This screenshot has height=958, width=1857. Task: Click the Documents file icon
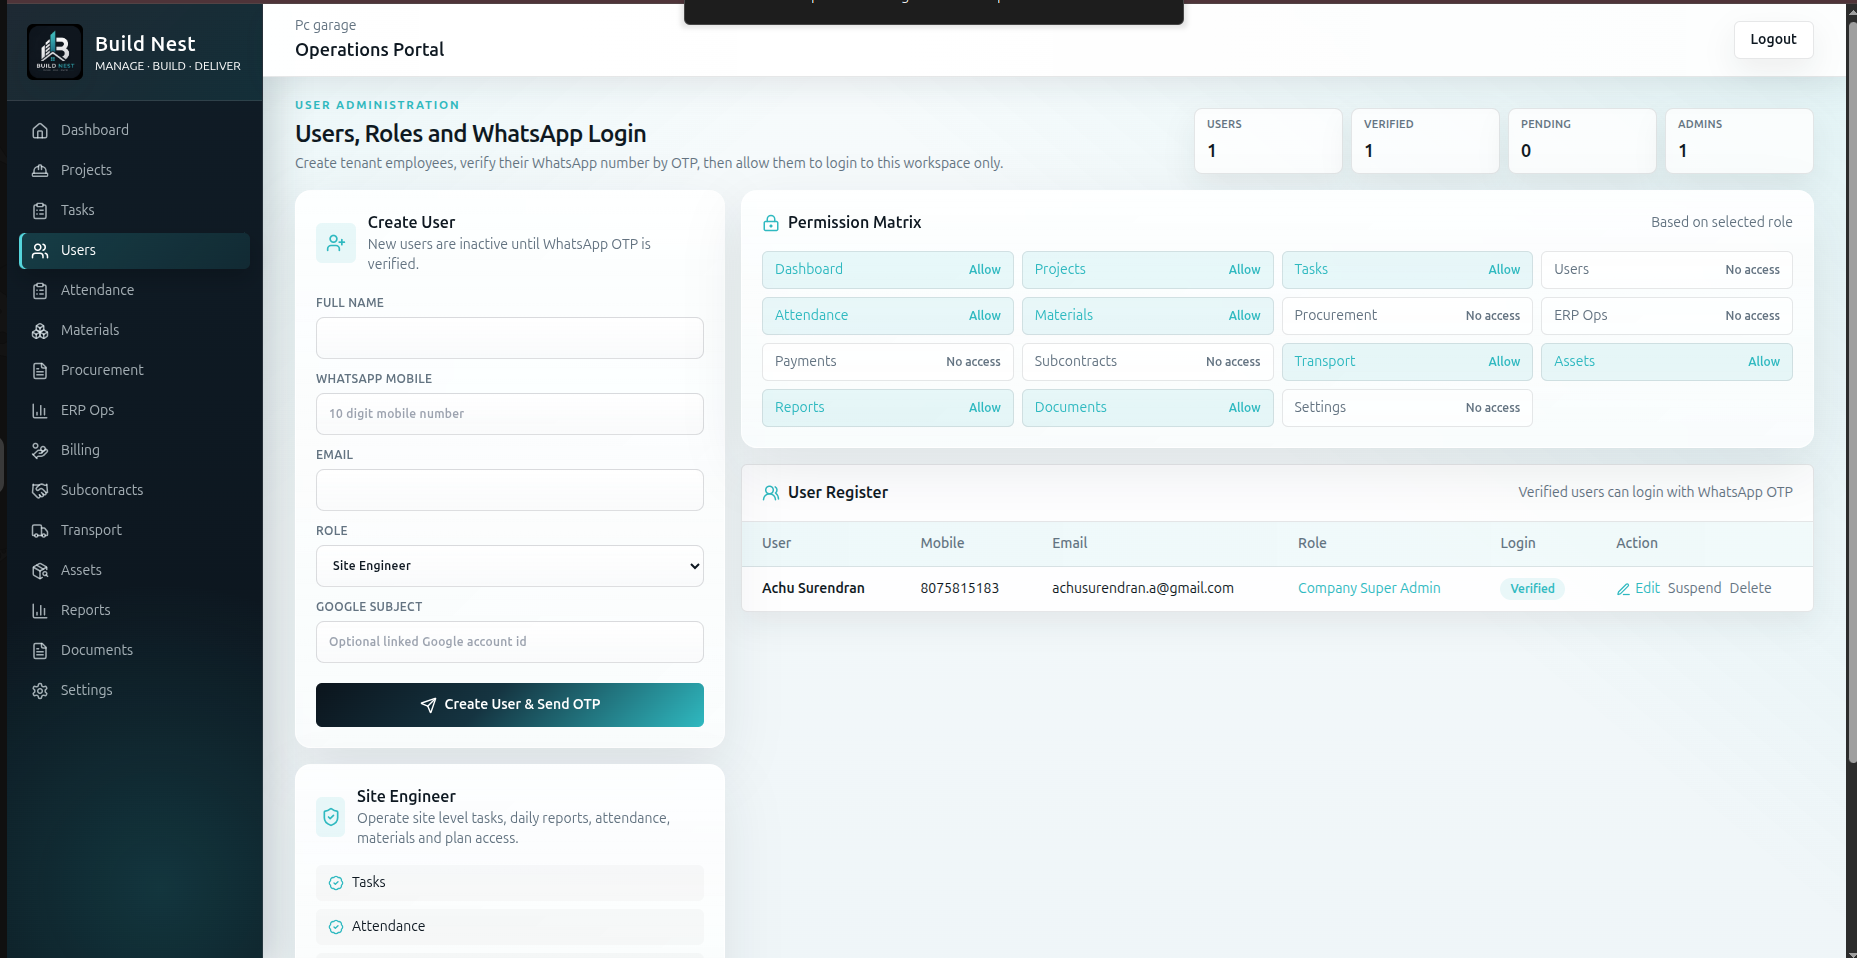point(40,650)
